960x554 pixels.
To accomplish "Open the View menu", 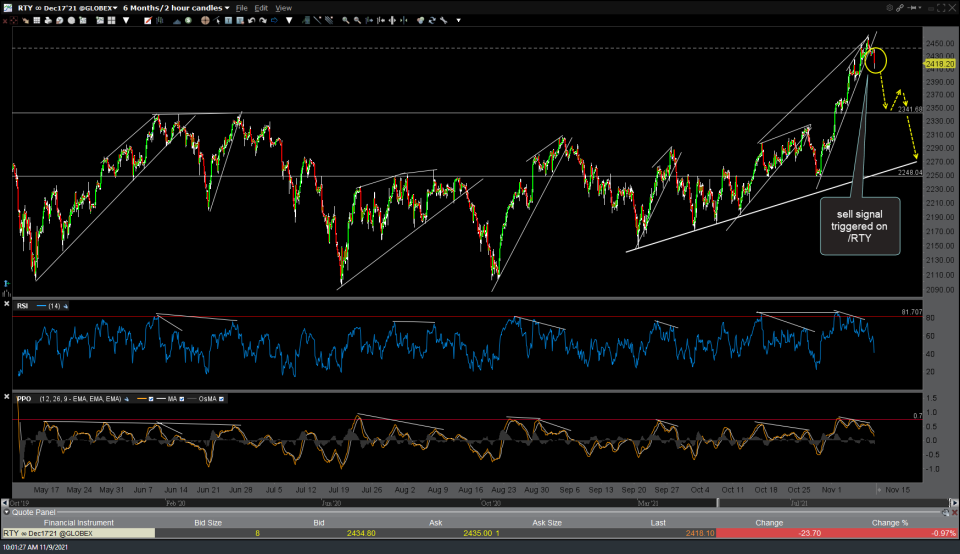I will (x=284, y=7).
